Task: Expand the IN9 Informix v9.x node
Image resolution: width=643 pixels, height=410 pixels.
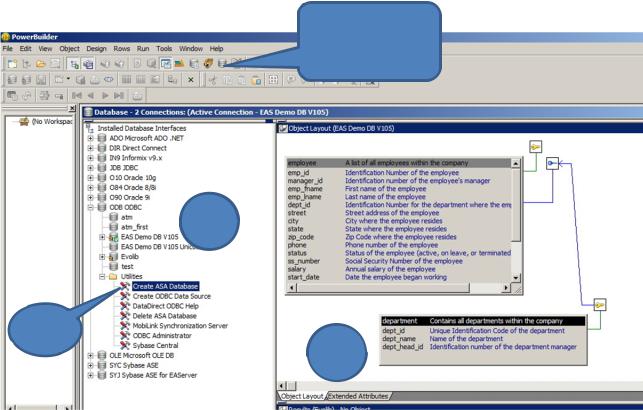Action: coord(91,158)
